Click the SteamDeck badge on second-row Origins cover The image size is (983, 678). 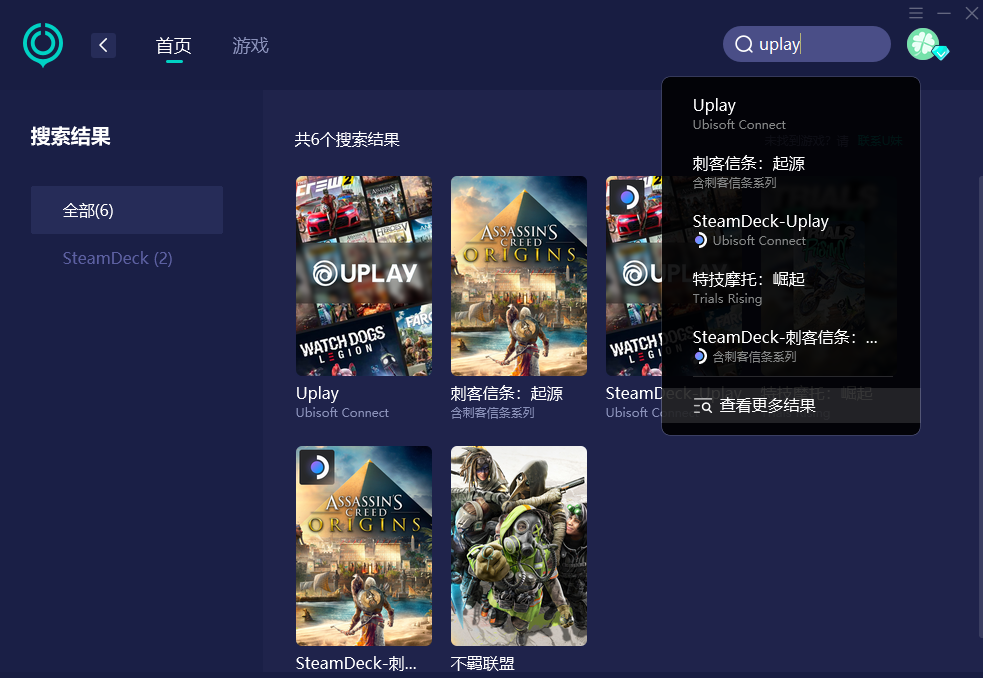tap(317, 467)
